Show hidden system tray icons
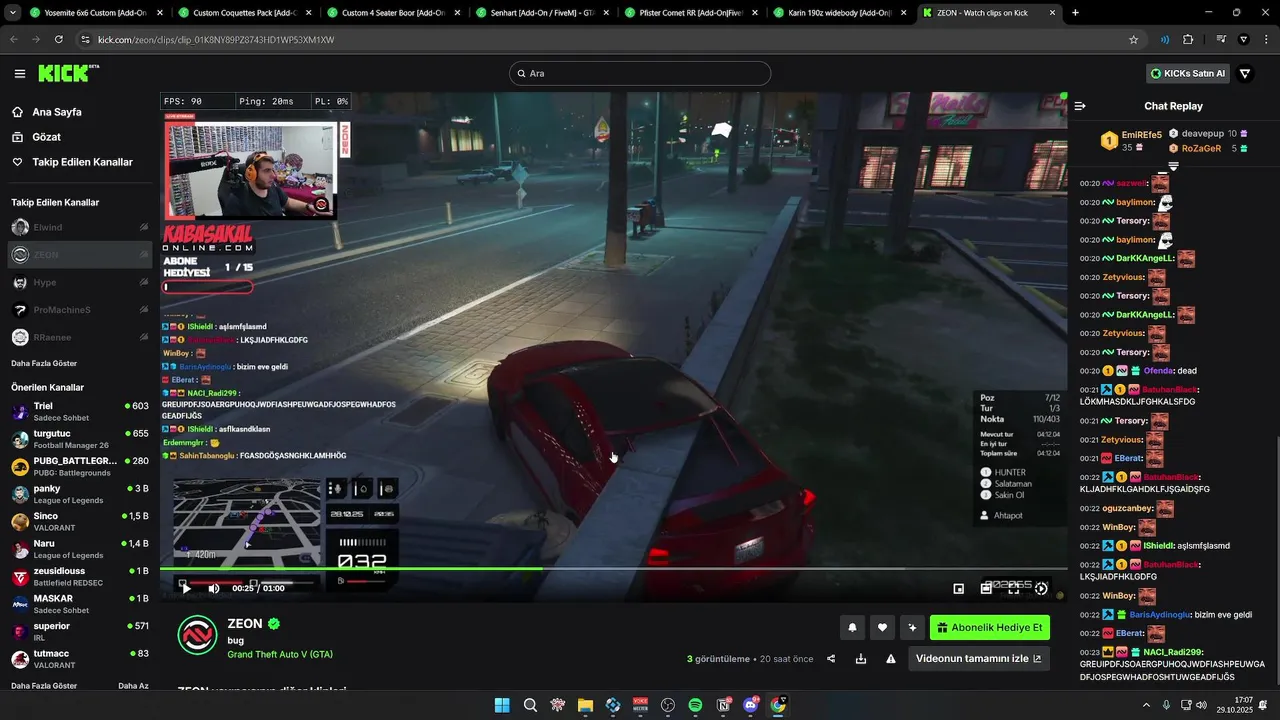 click(x=1146, y=705)
